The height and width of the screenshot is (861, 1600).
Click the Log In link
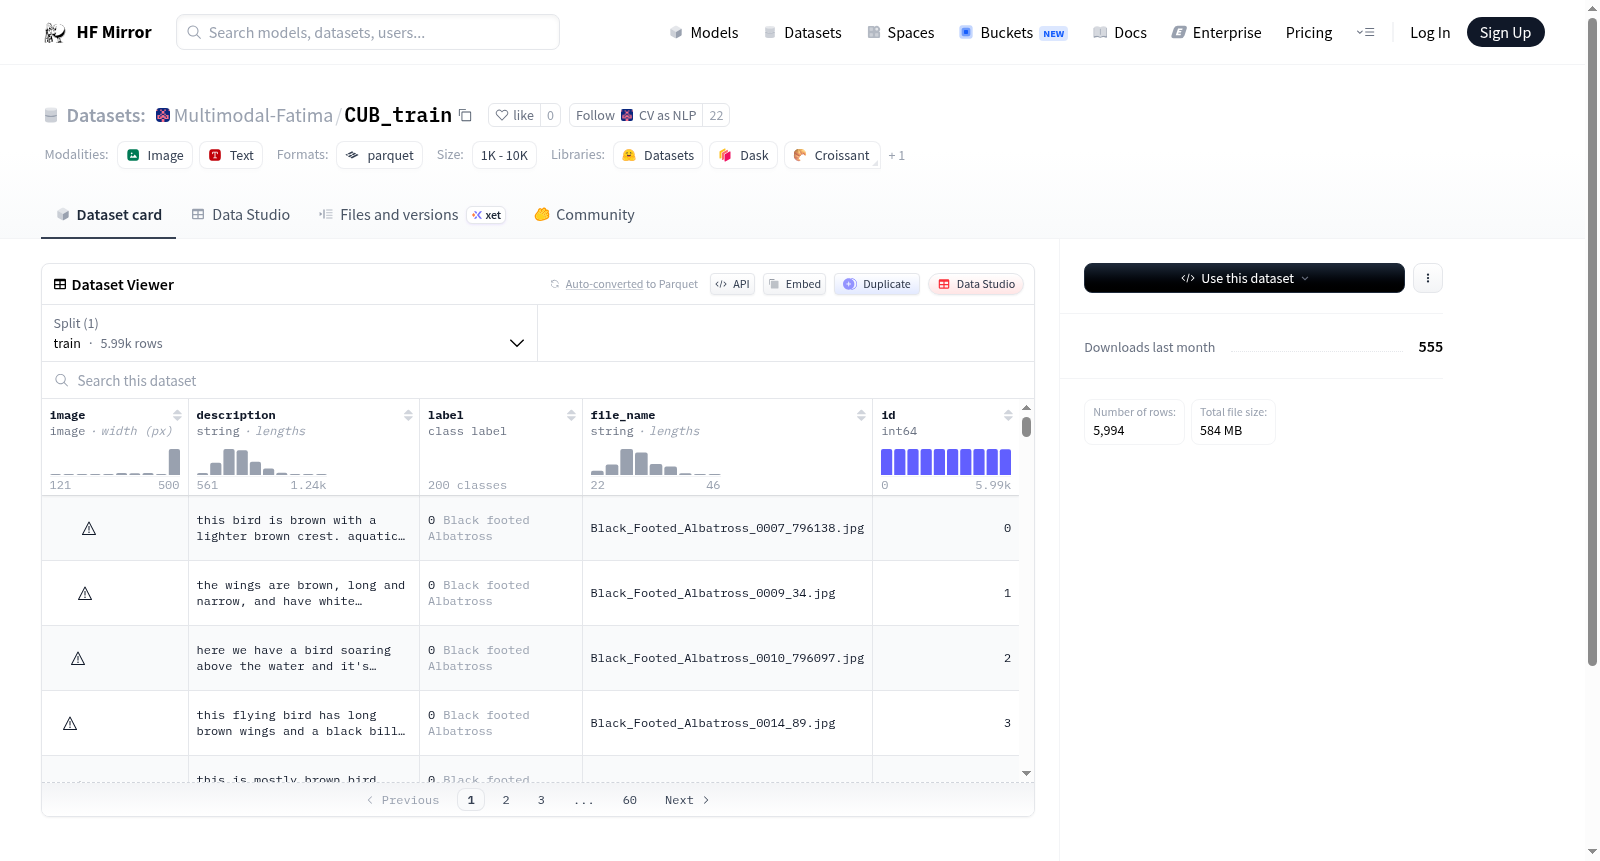(x=1430, y=33)
